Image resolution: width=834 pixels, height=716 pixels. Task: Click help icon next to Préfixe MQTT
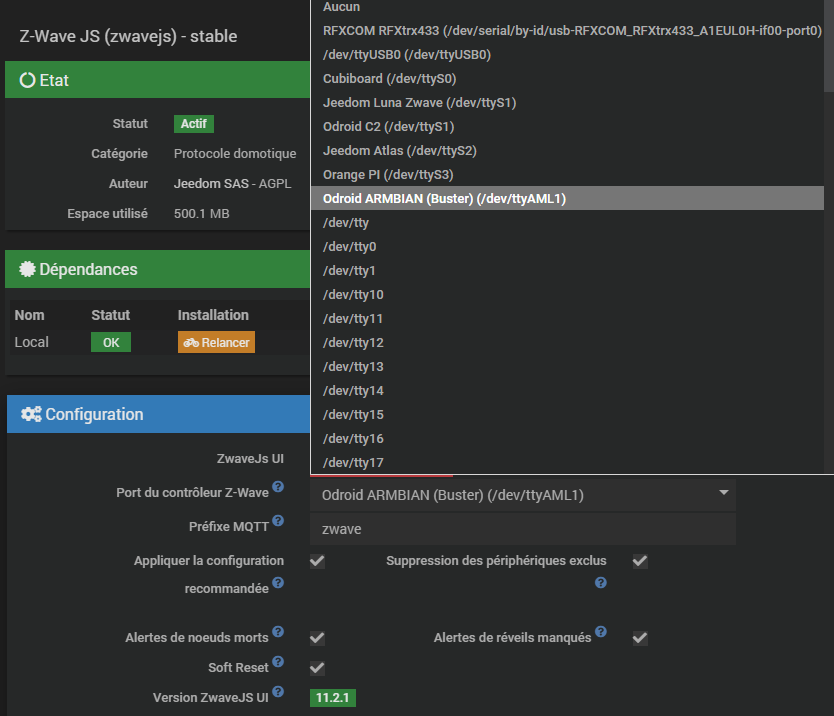(278, 521)
